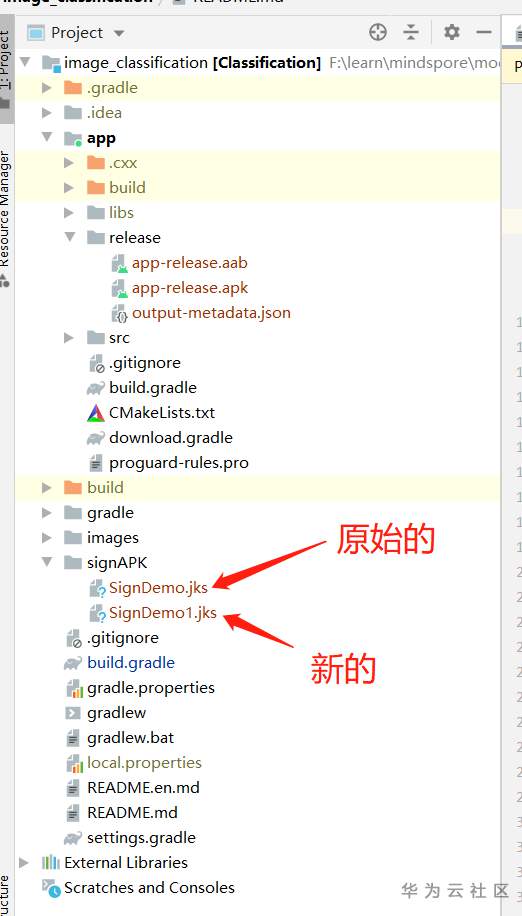Viewport: 522px width, 916px height.
Task: Click the External Libraries bars icon
Action: [x=51, y=863]
